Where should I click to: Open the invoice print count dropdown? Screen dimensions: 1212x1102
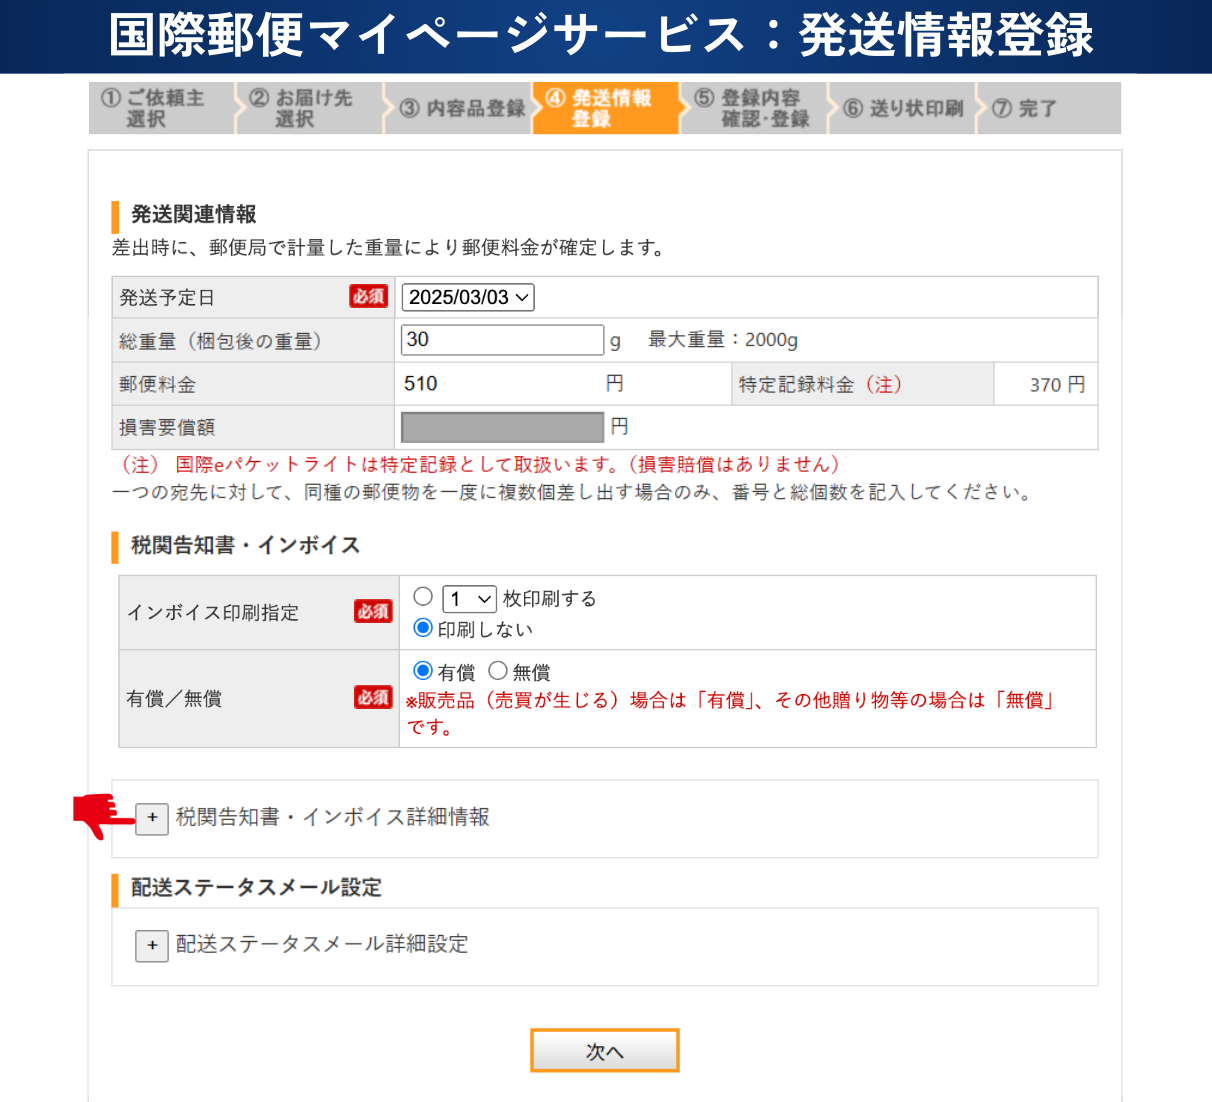point(469,599)
